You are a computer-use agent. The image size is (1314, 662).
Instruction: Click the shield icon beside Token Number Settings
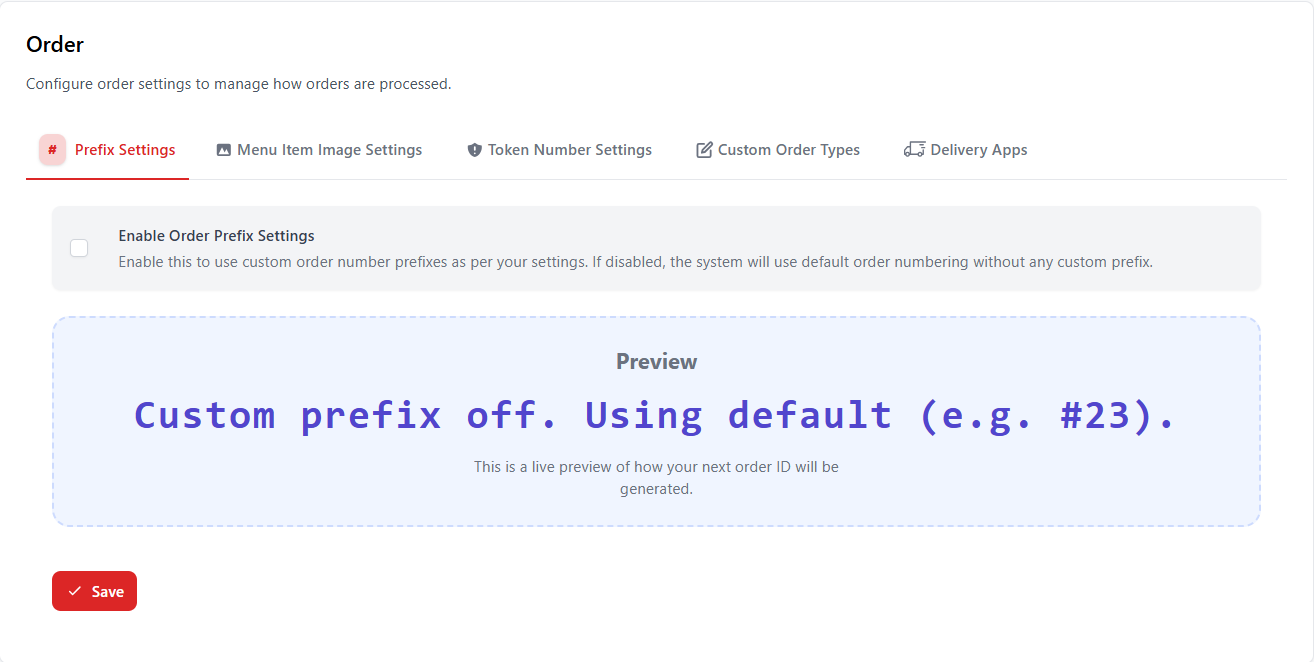(475, 150)
